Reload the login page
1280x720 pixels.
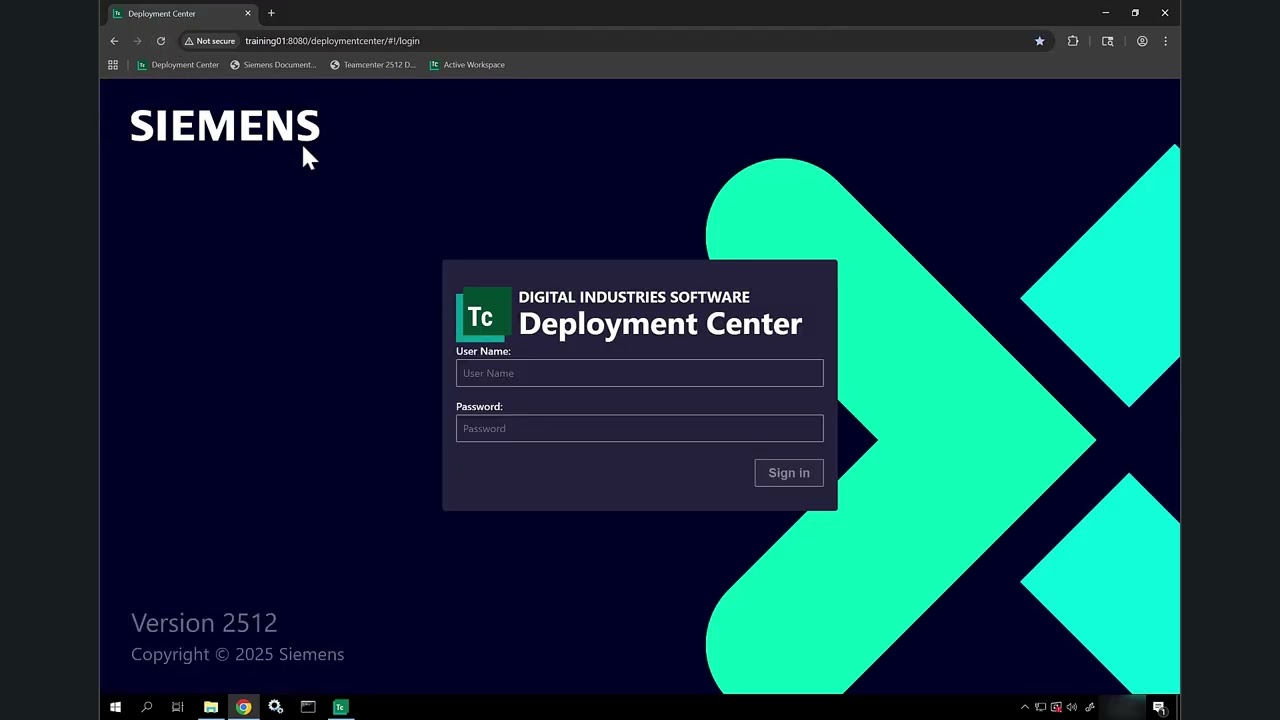click(160, 41)
